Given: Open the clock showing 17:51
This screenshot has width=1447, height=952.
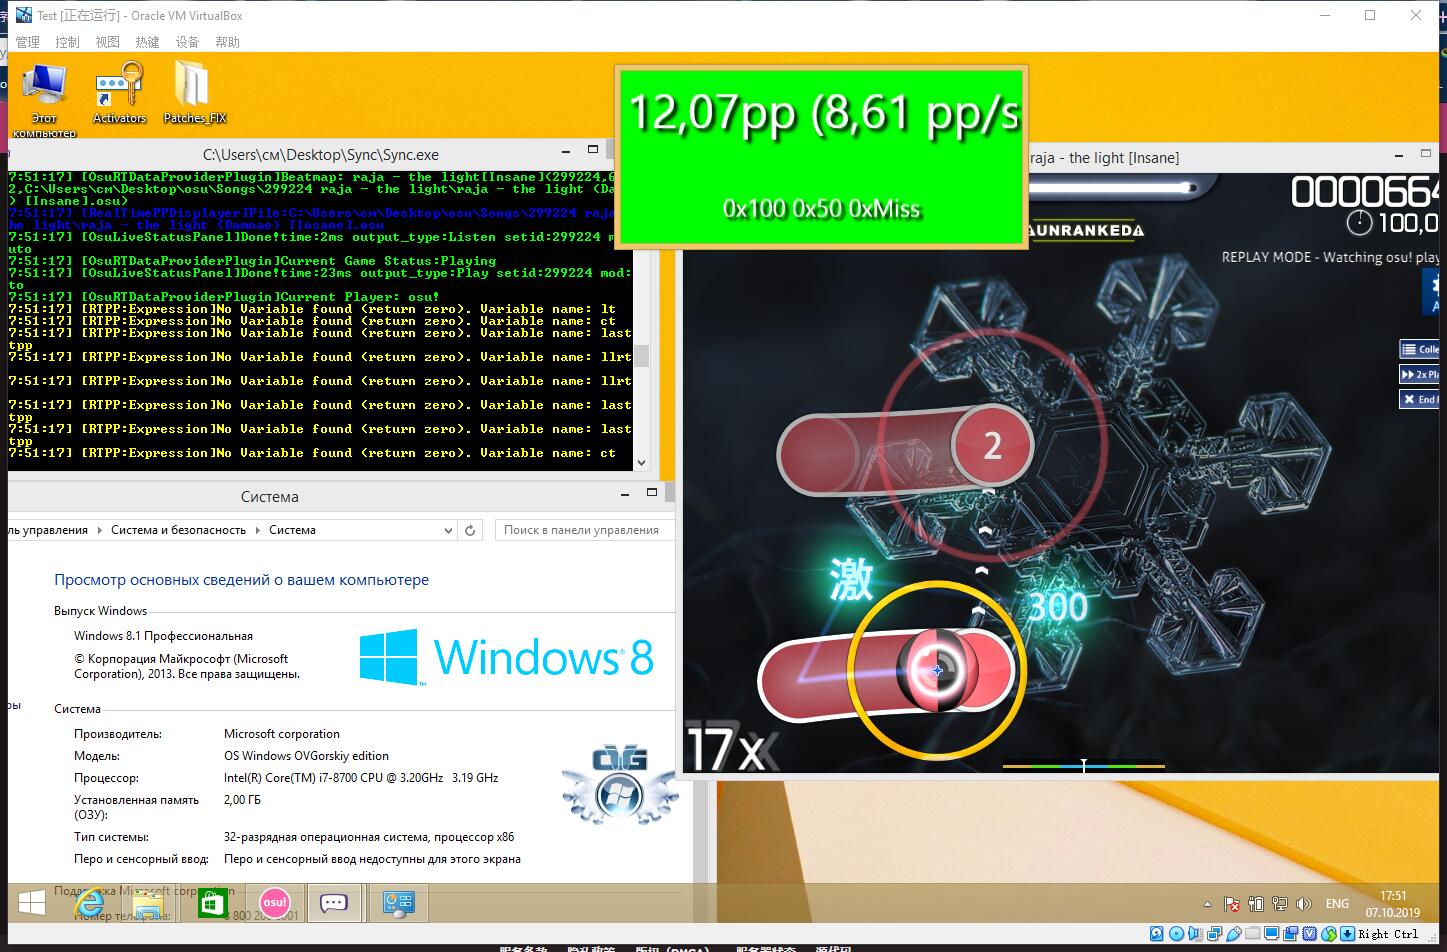Looking at the screenshot, I should coord(1393,904).
